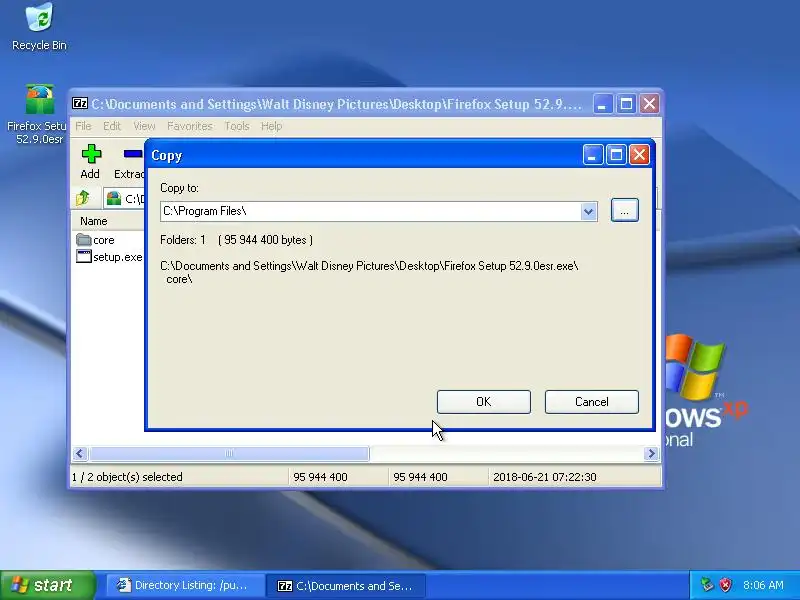The image size is (800, 600).
Task: Open the Recycle Bin desktop icon
Action: pos(39,27)
